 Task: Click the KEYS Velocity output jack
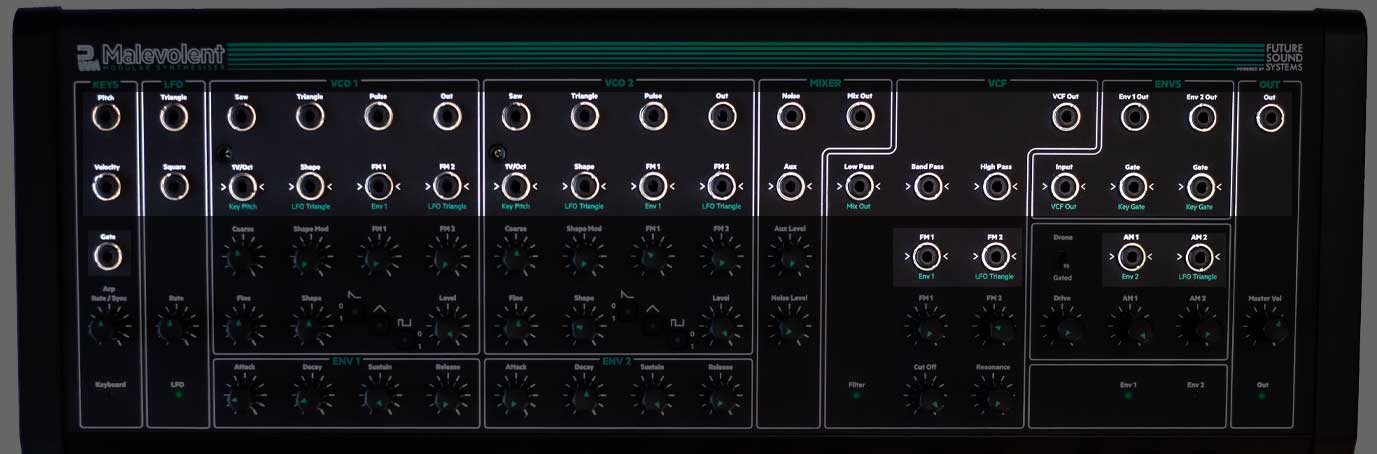click(x=106, y=187)
